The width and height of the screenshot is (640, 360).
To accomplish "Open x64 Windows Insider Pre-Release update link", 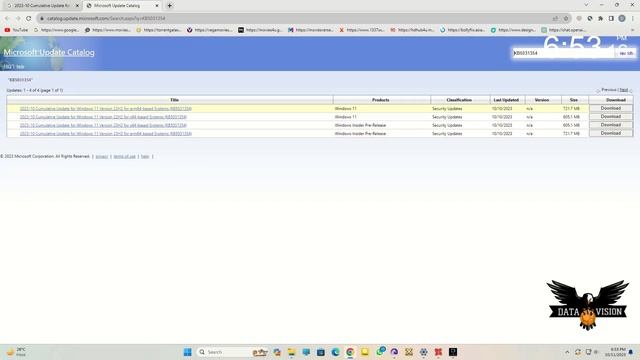I will point(103,125).
